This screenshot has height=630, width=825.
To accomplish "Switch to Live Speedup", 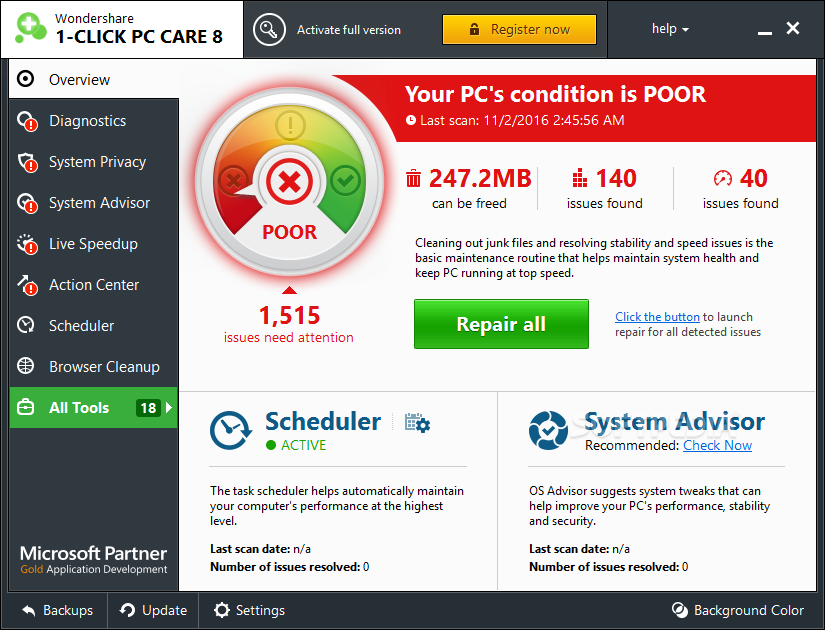I will [x=94, y=244].
